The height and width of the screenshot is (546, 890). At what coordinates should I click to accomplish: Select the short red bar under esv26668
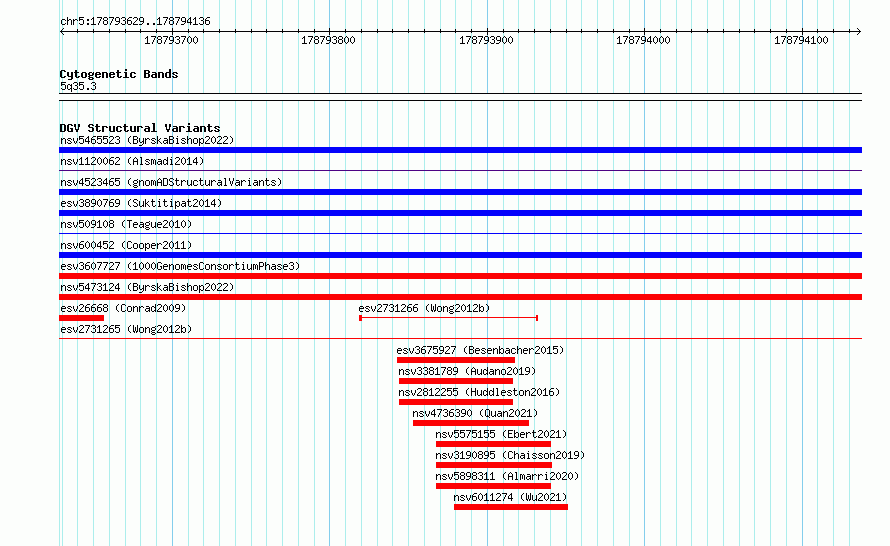click(x=82, y=318)
